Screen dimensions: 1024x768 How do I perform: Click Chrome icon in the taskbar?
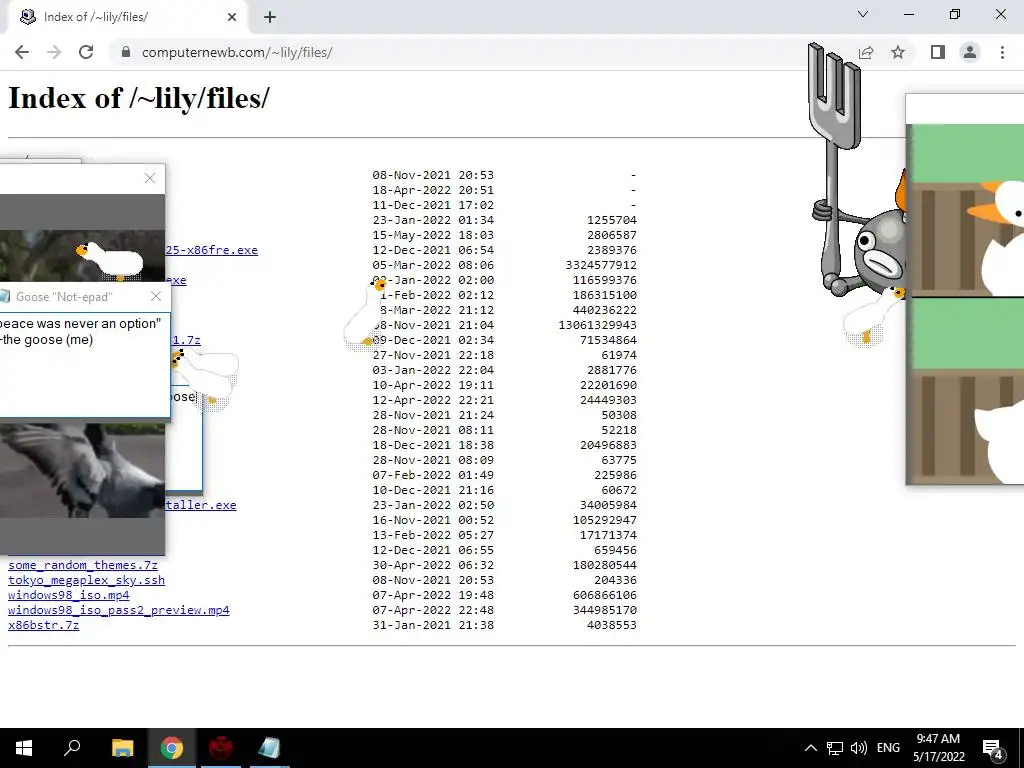(172, 748)
